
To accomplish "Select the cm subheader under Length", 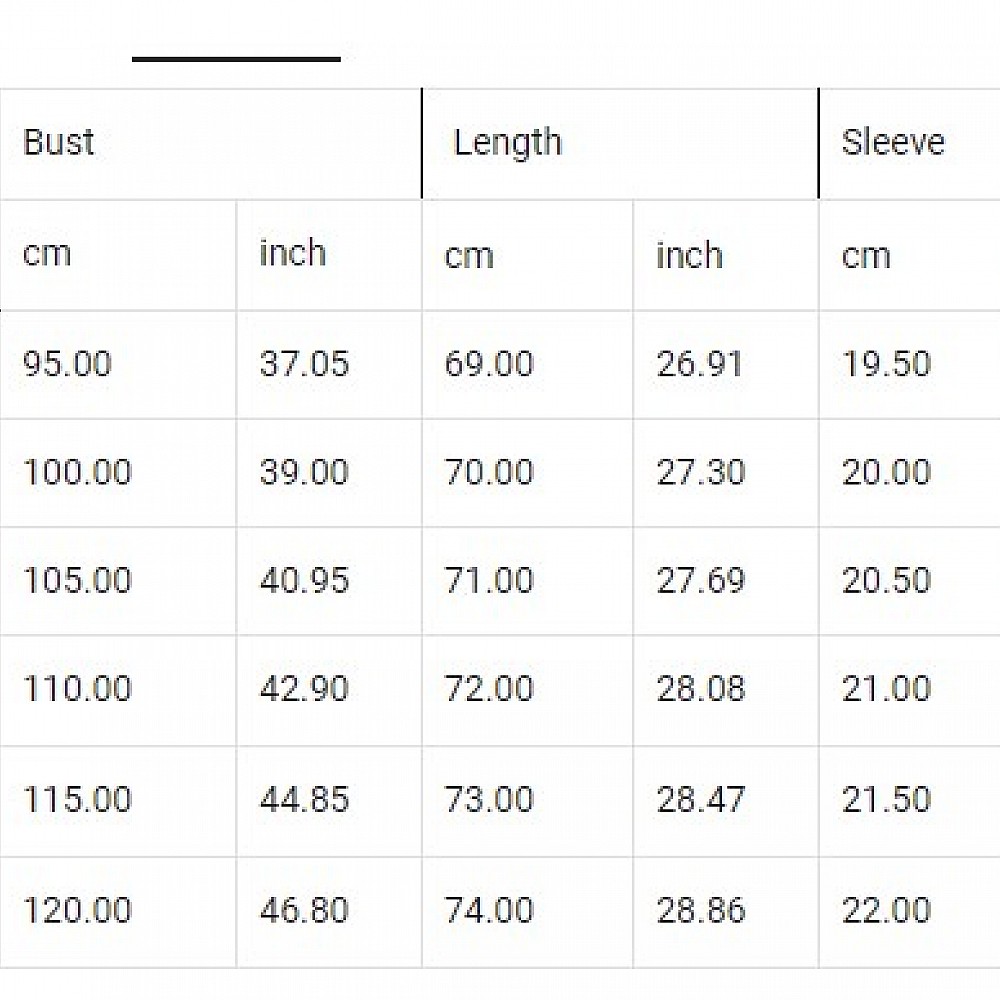I will [x=469, y=255].
